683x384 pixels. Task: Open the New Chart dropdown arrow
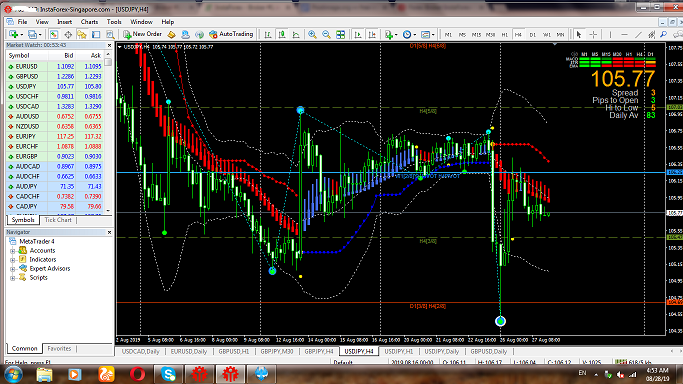coord(21,35)
